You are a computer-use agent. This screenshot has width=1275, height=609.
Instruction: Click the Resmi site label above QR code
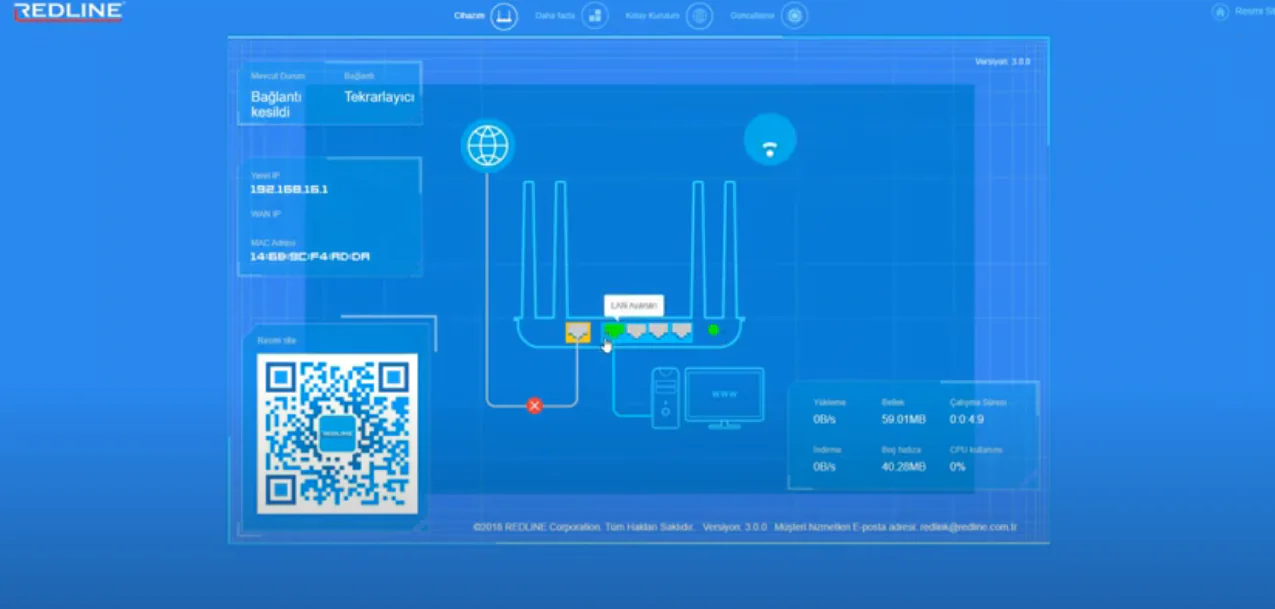pos(277,341)
